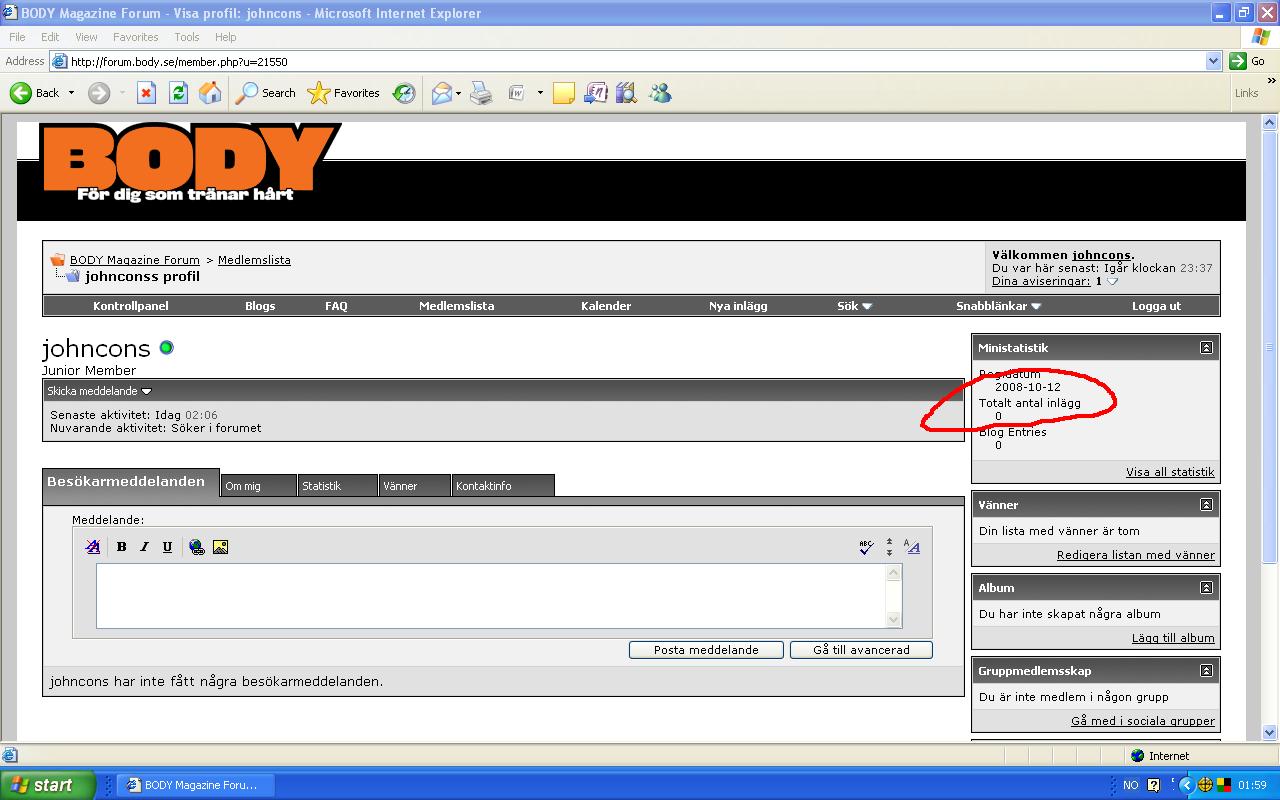This screenshot has width=1280, height=800.
Task: Open the Nya inlägg link
Action: [x=738, y=306]
